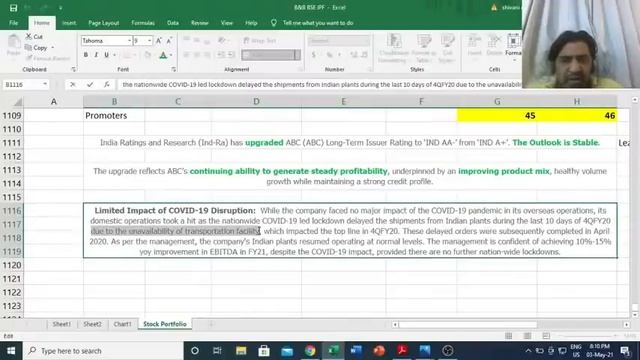The image size is (640, 360).
Task: Confirm the formula bar entry checkmark
Action: pos(90,84)
